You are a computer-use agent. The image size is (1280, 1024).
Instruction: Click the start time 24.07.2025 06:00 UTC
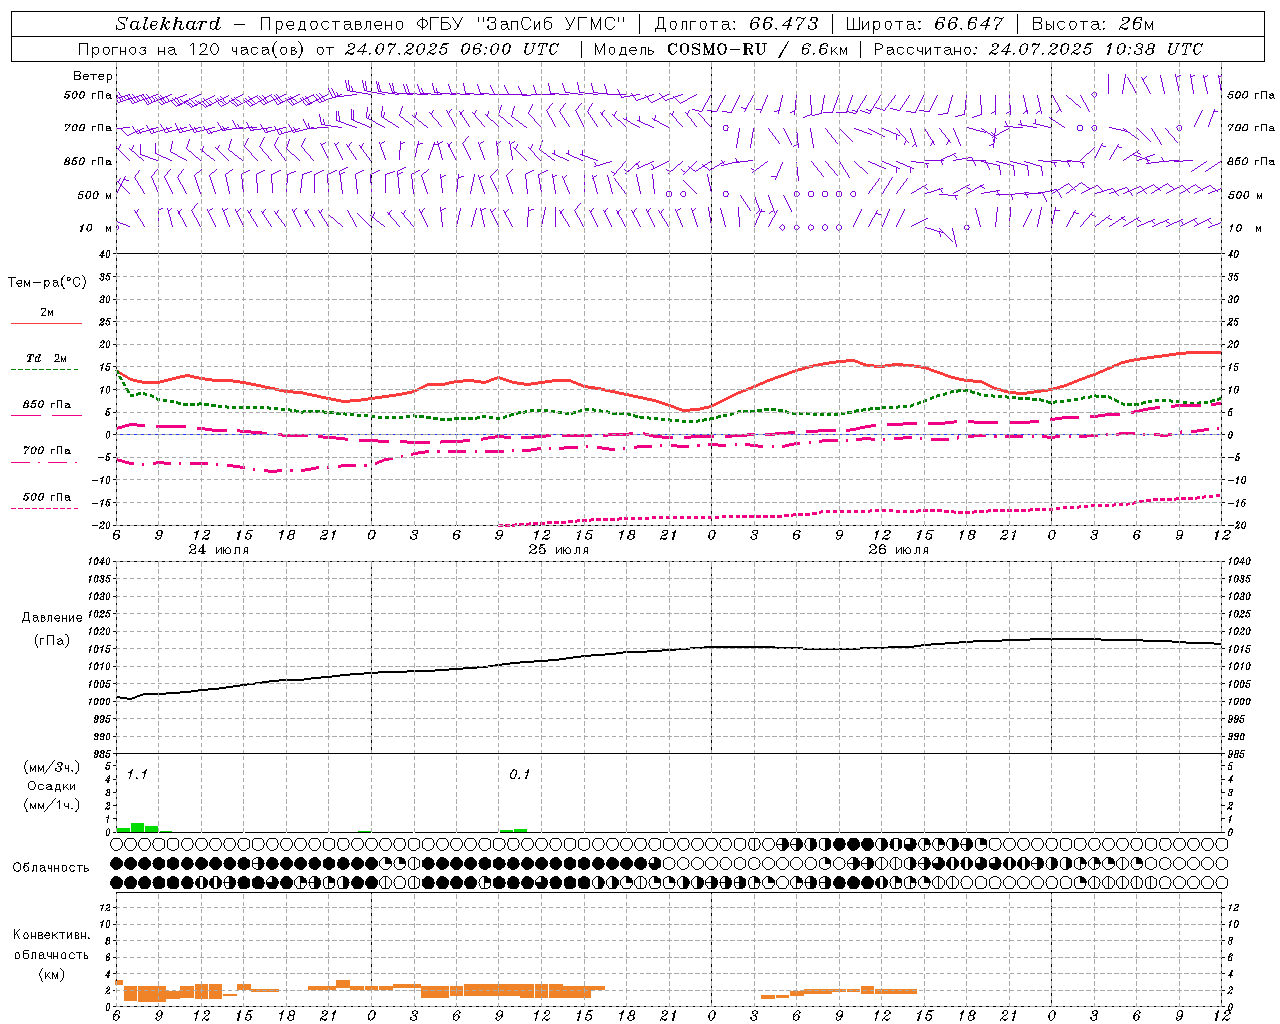(x=451, y=49)
